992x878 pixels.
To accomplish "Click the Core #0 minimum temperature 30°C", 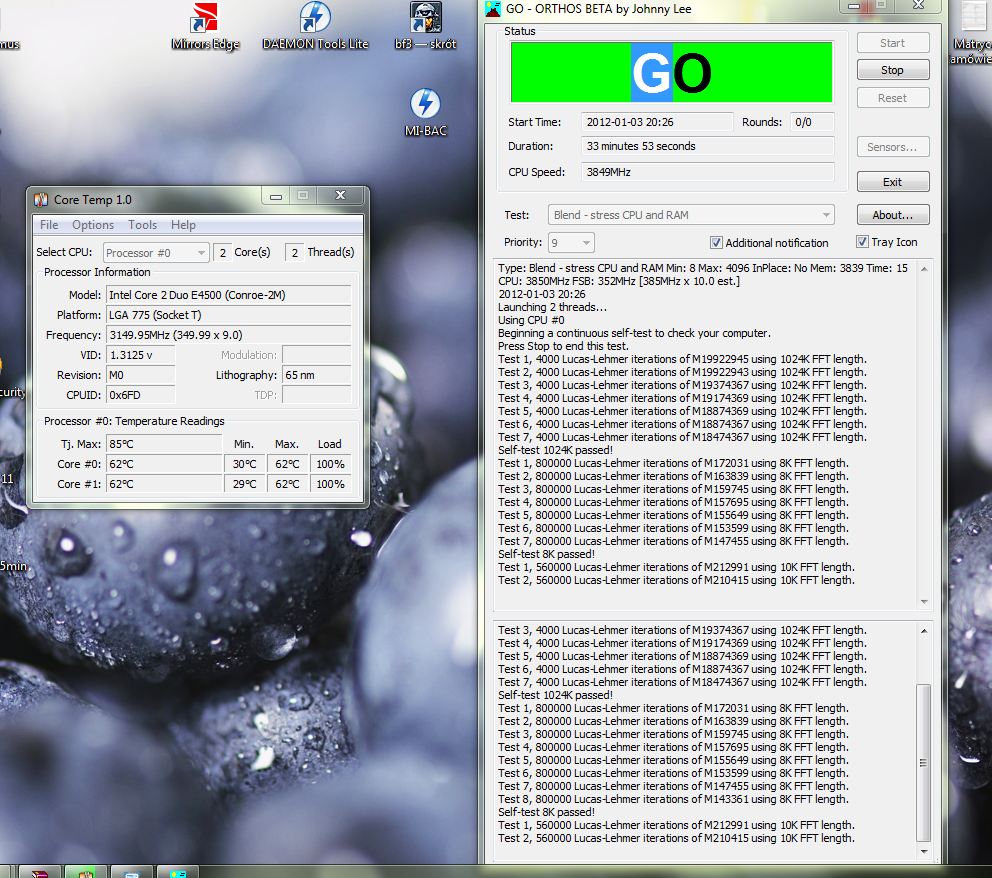I will point(245,464).
